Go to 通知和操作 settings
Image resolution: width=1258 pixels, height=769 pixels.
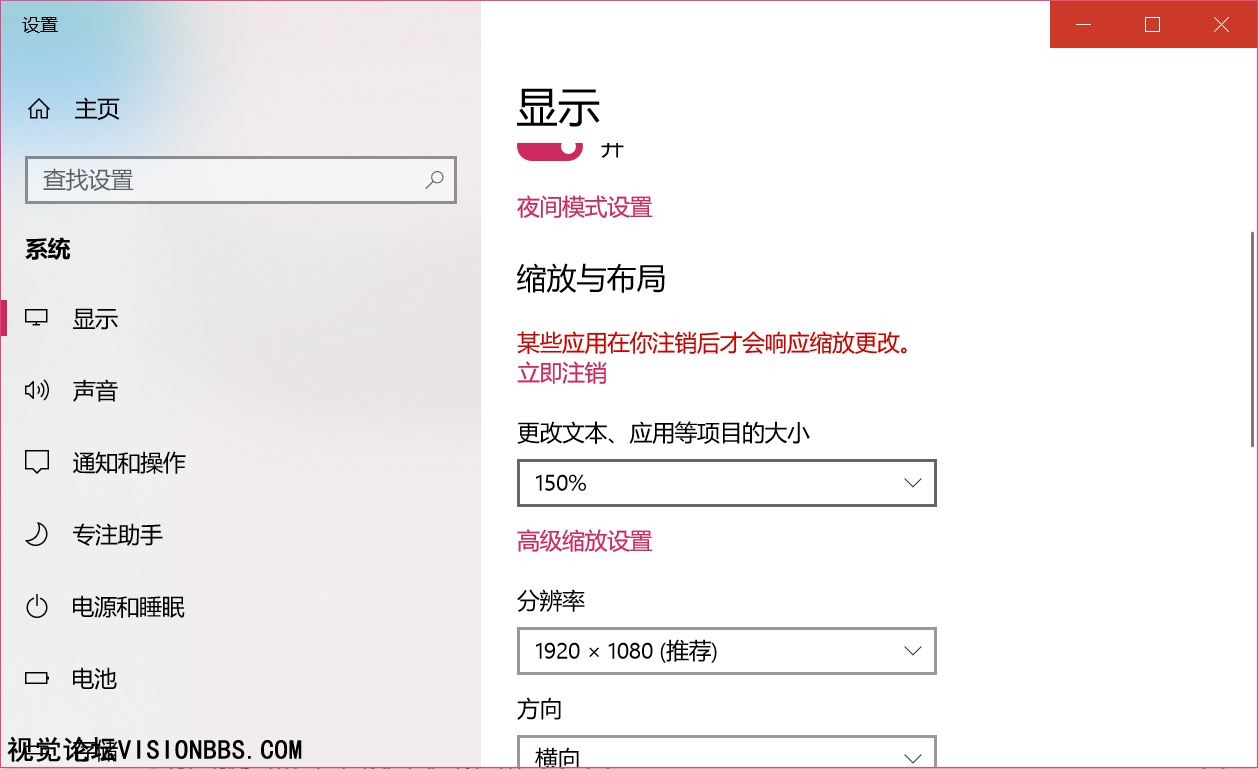(129, 463)
